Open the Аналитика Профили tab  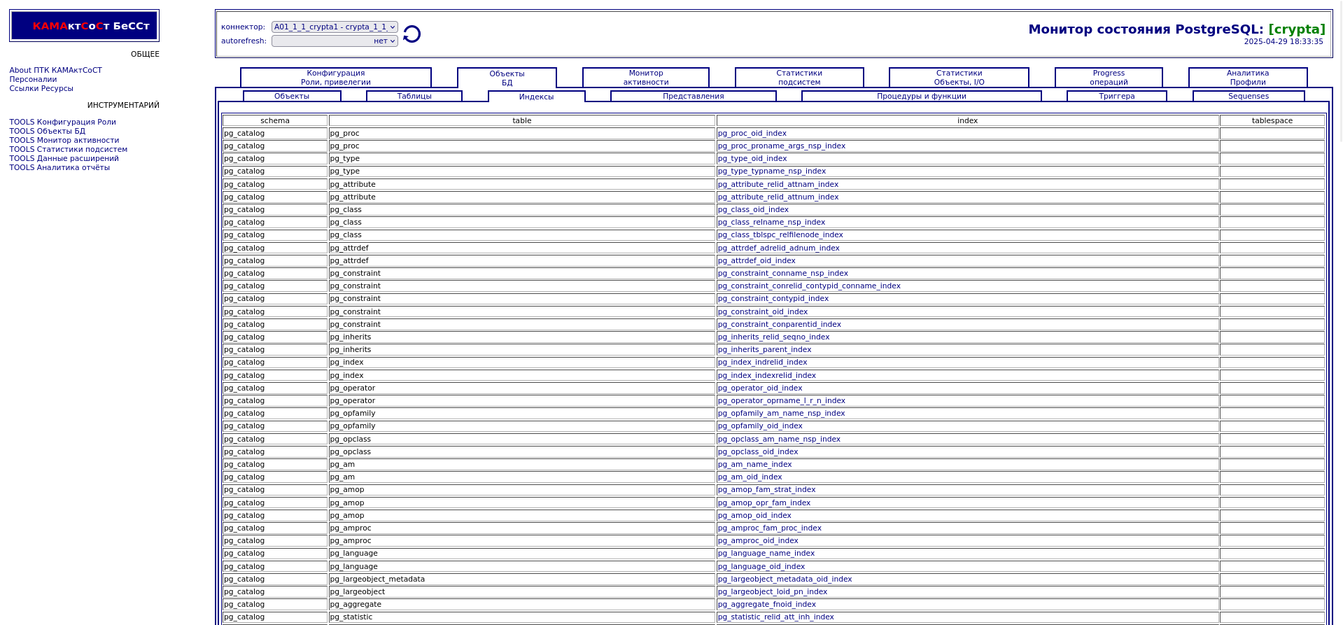pos(1247,78)
